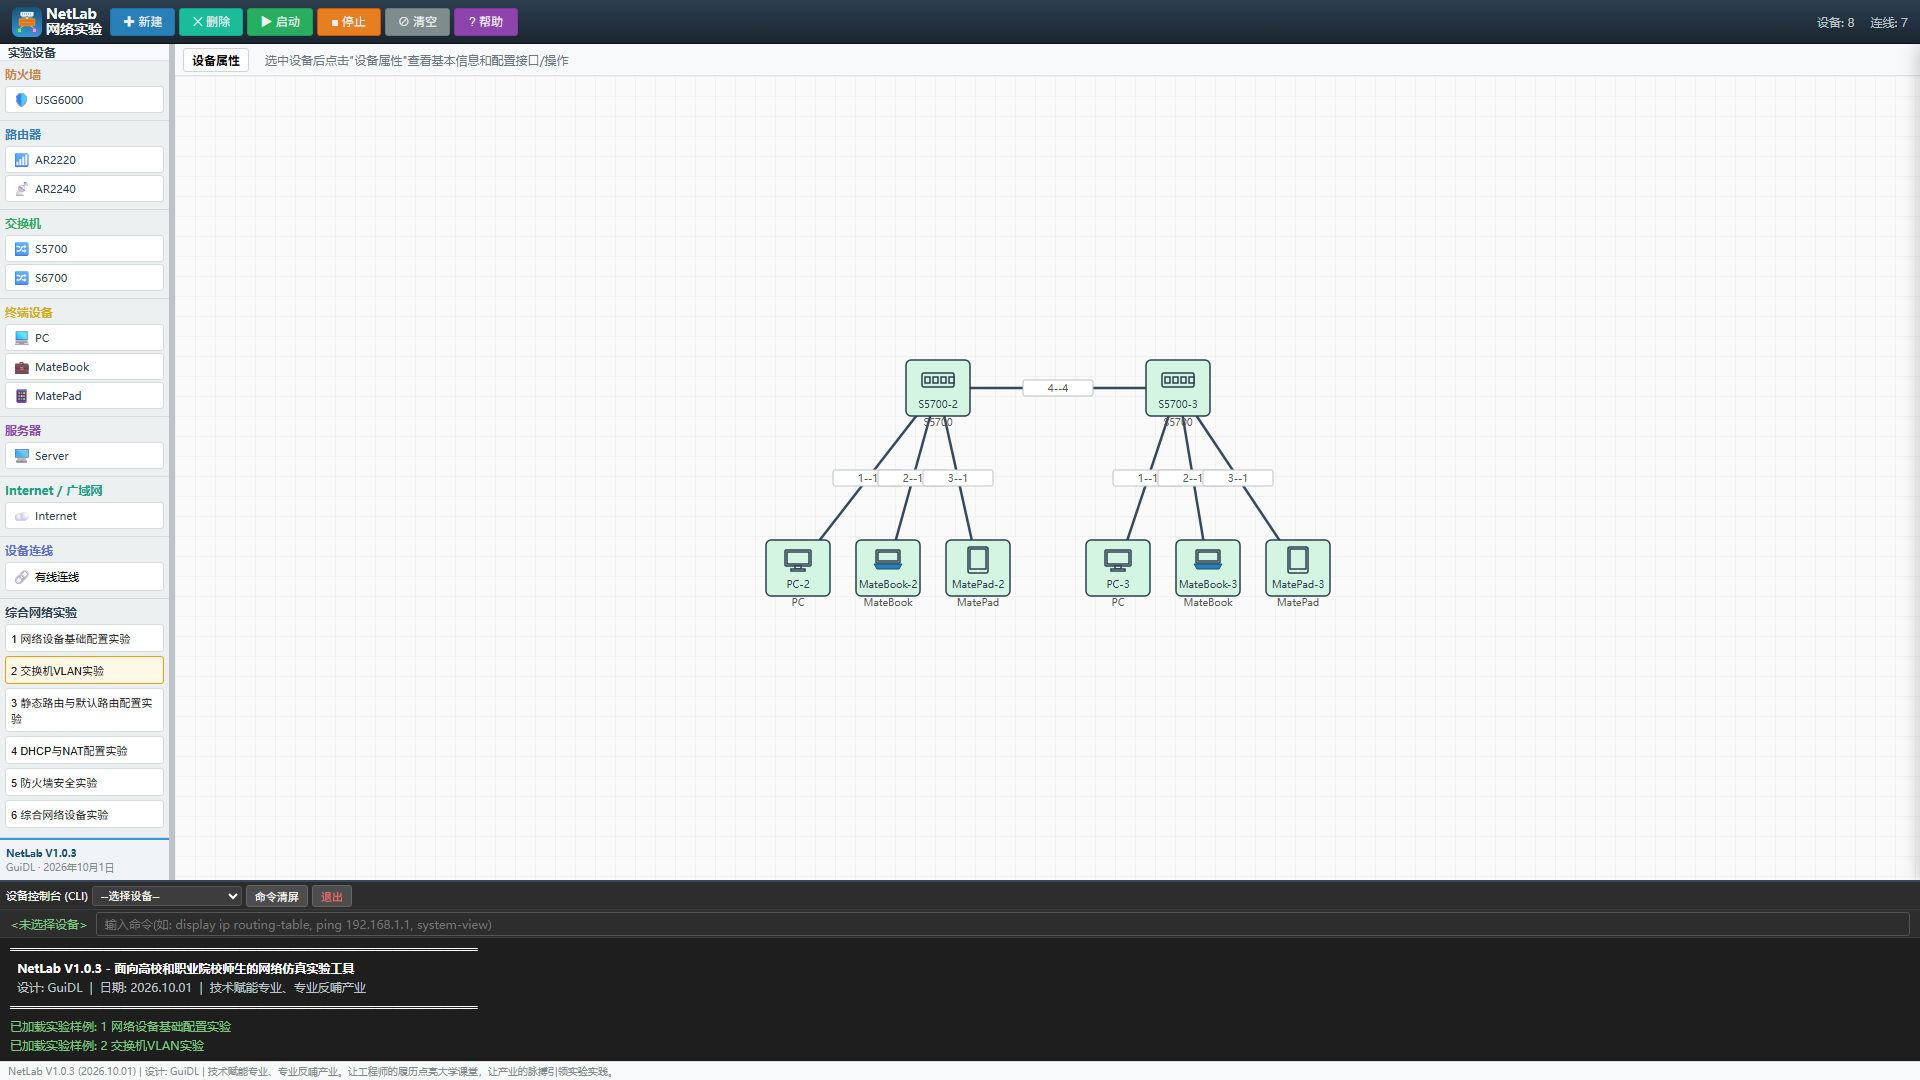Start simulation with 启动 button
This screenshot has width=1920, height=1080.
click(x=280, y=22)
